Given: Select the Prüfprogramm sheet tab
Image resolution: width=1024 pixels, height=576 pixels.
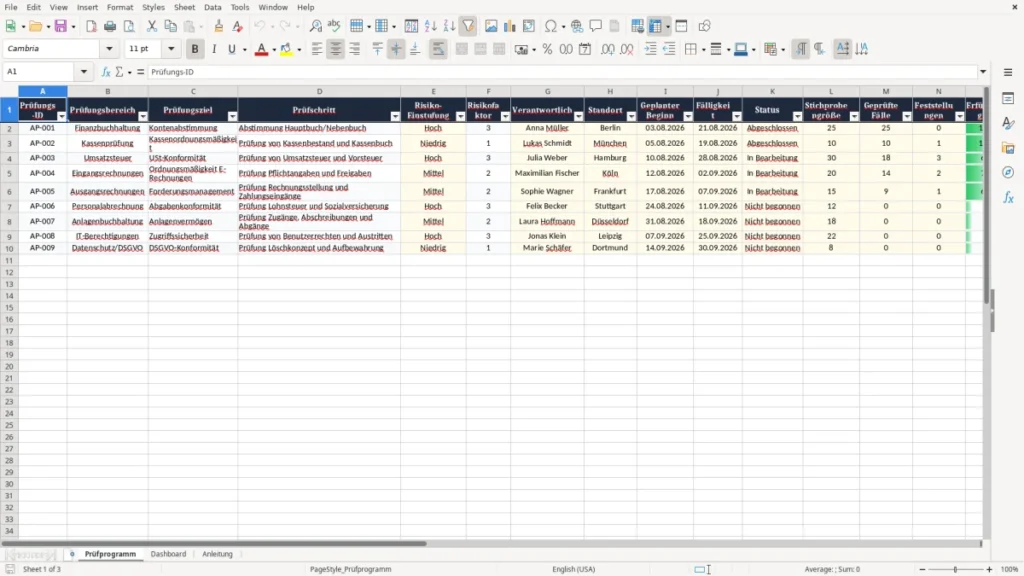Looking at the screenshot, I should tap(110, 554).
